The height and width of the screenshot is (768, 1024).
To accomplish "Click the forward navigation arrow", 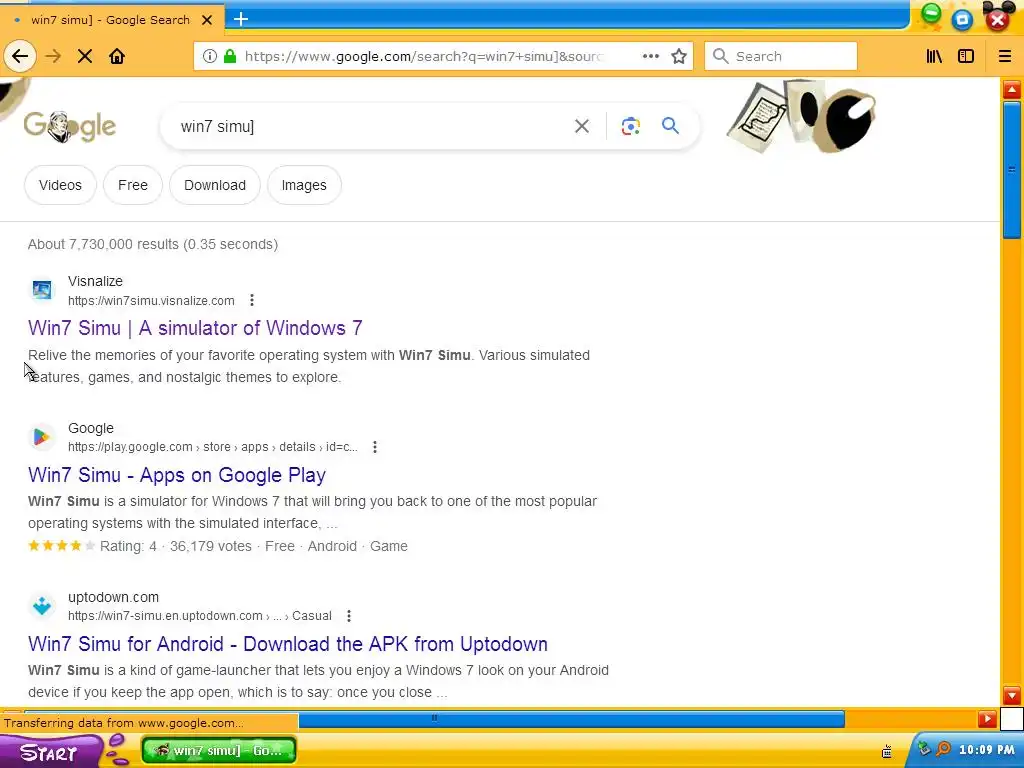I will click(x=53, y=56).
